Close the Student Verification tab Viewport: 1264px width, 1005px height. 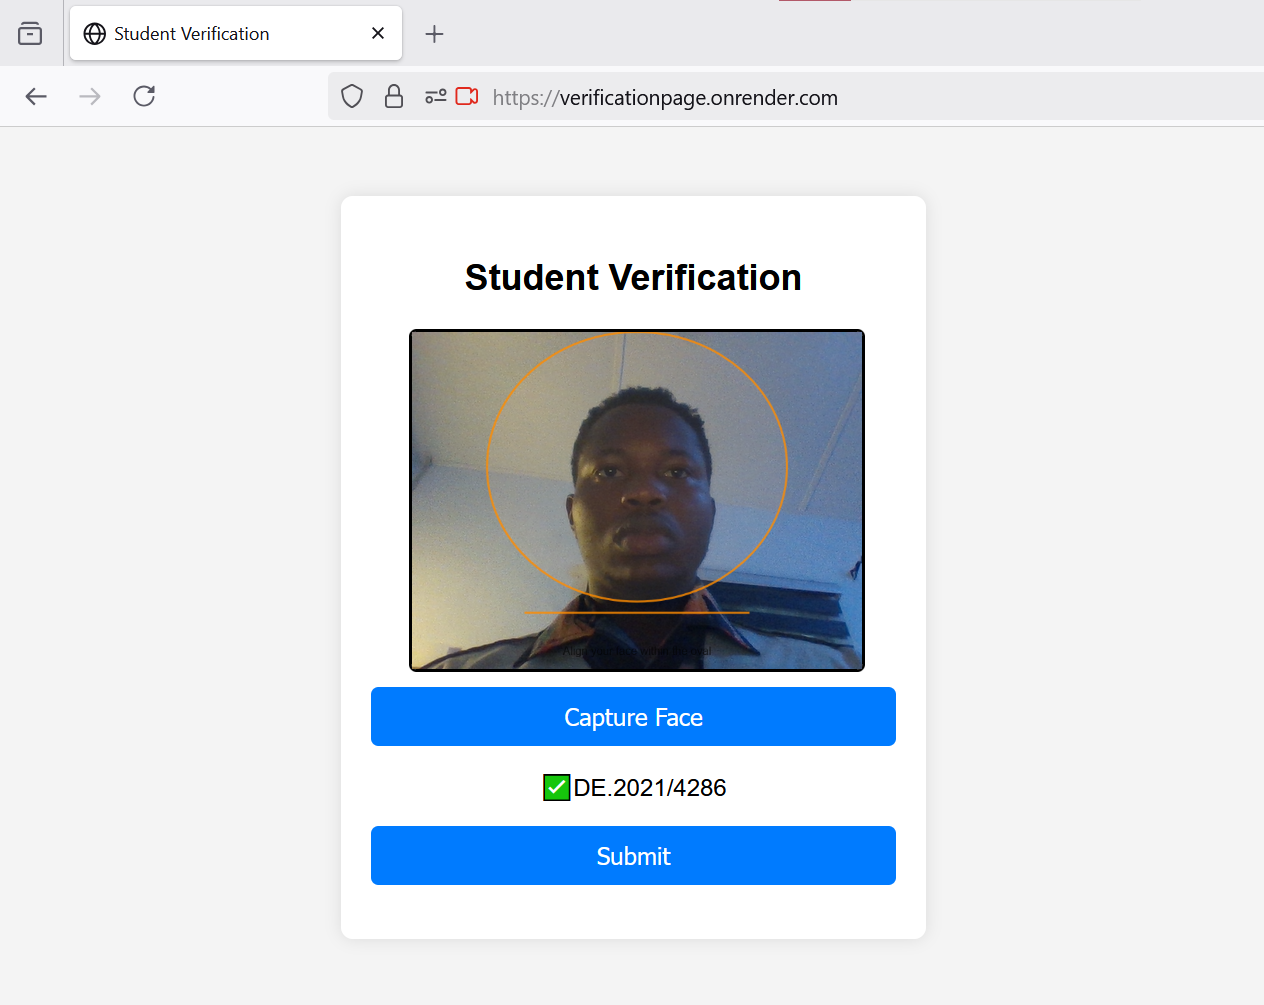[x=377, y=33]
